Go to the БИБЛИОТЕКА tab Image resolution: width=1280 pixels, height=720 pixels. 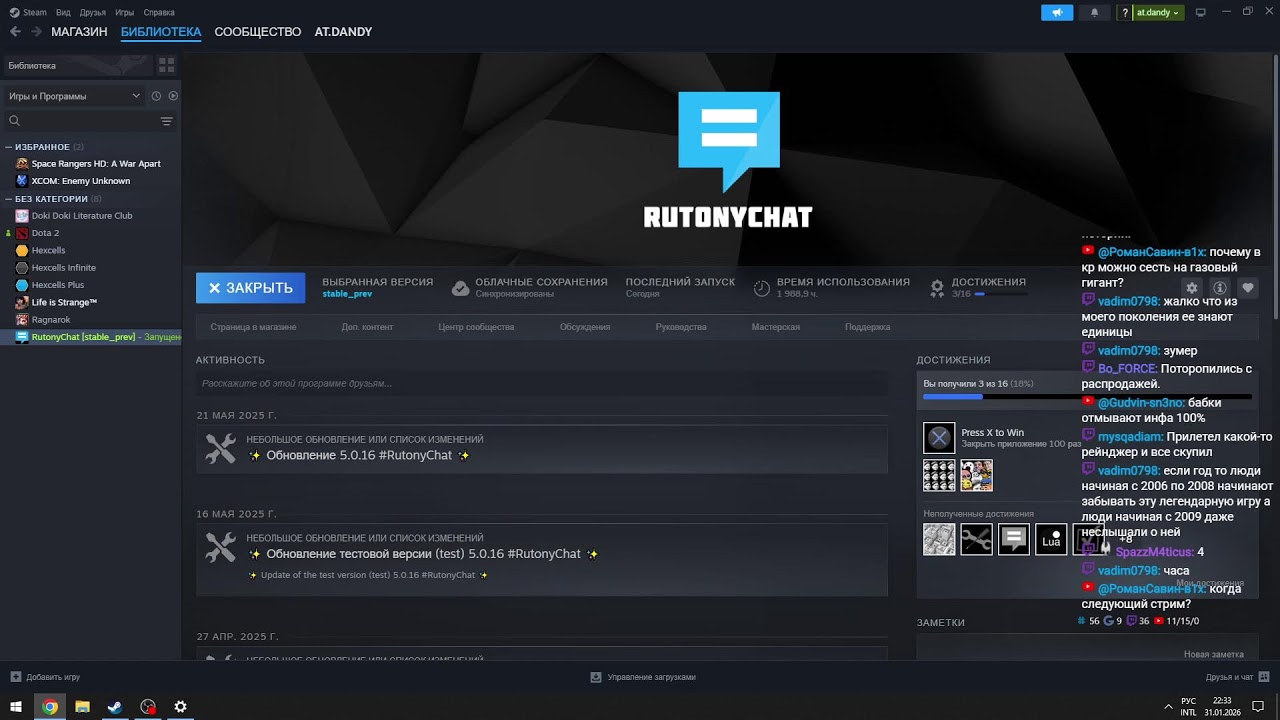161,32
